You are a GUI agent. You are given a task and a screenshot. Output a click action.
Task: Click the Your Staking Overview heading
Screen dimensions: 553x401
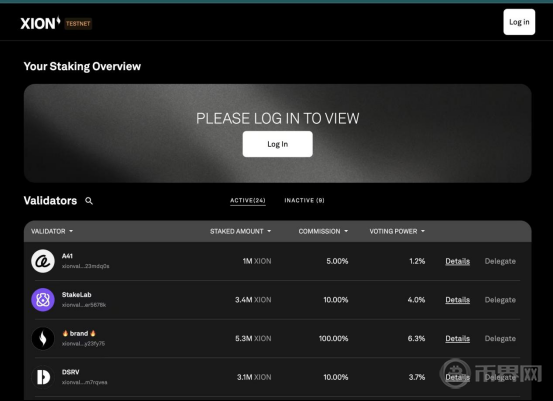(x=82, y=66)
